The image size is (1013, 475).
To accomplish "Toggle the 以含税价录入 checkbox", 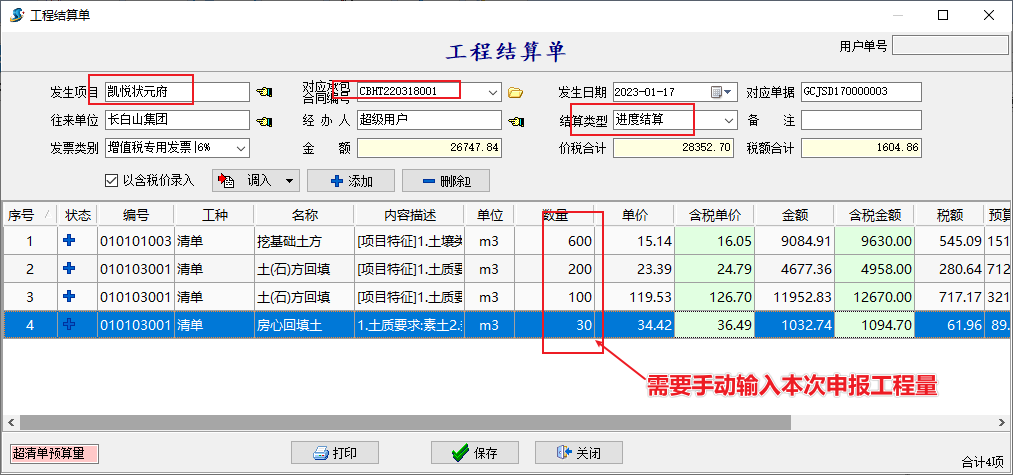I will pos(112,181).
